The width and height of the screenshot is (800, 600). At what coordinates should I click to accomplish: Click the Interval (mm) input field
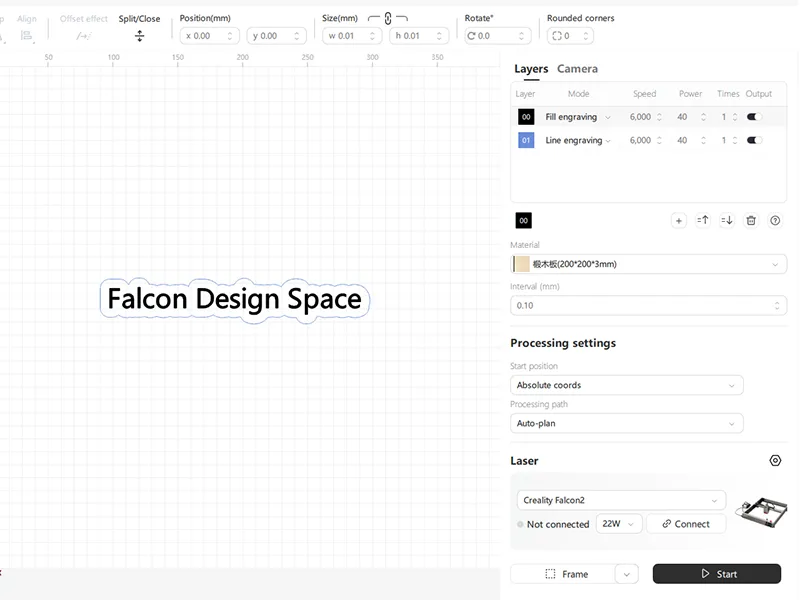click(640, 306)
